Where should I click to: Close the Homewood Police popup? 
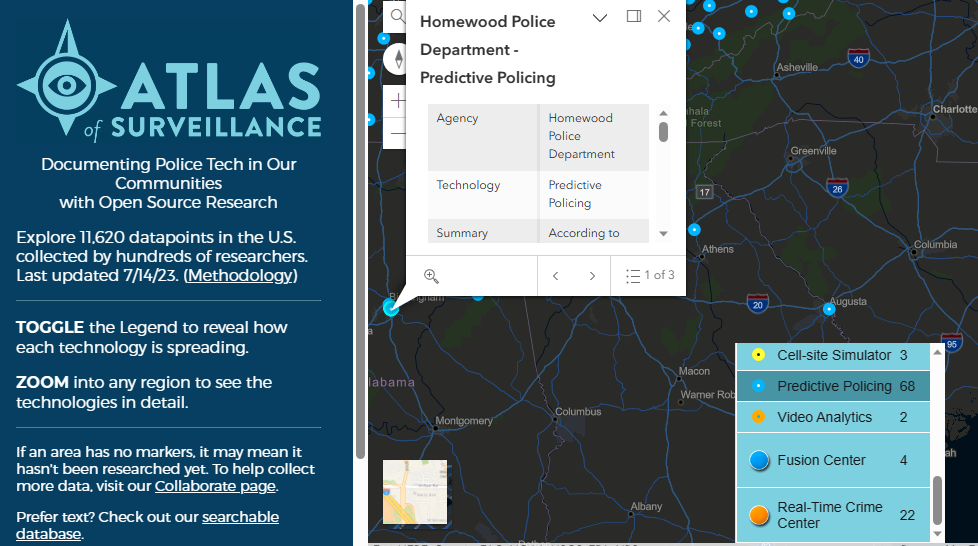[x=664, y=16]
